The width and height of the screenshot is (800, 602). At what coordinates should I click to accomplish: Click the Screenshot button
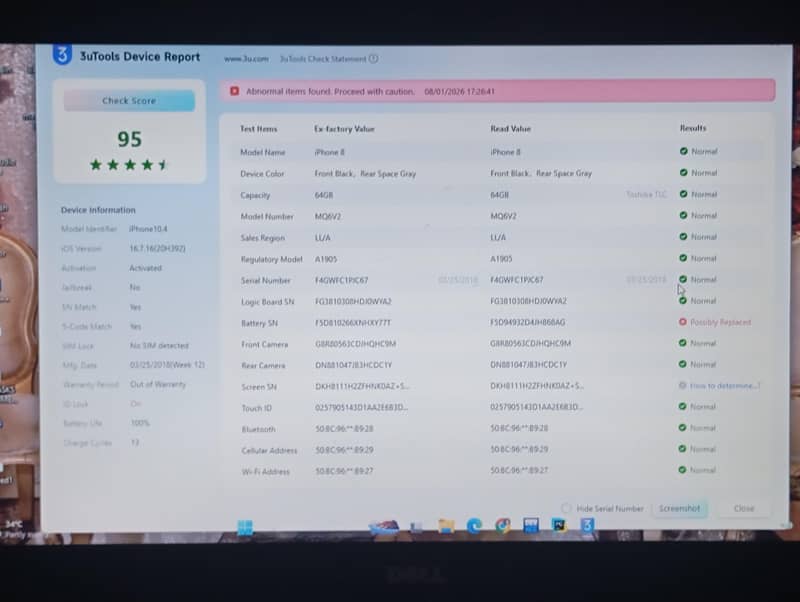point(680,508)
